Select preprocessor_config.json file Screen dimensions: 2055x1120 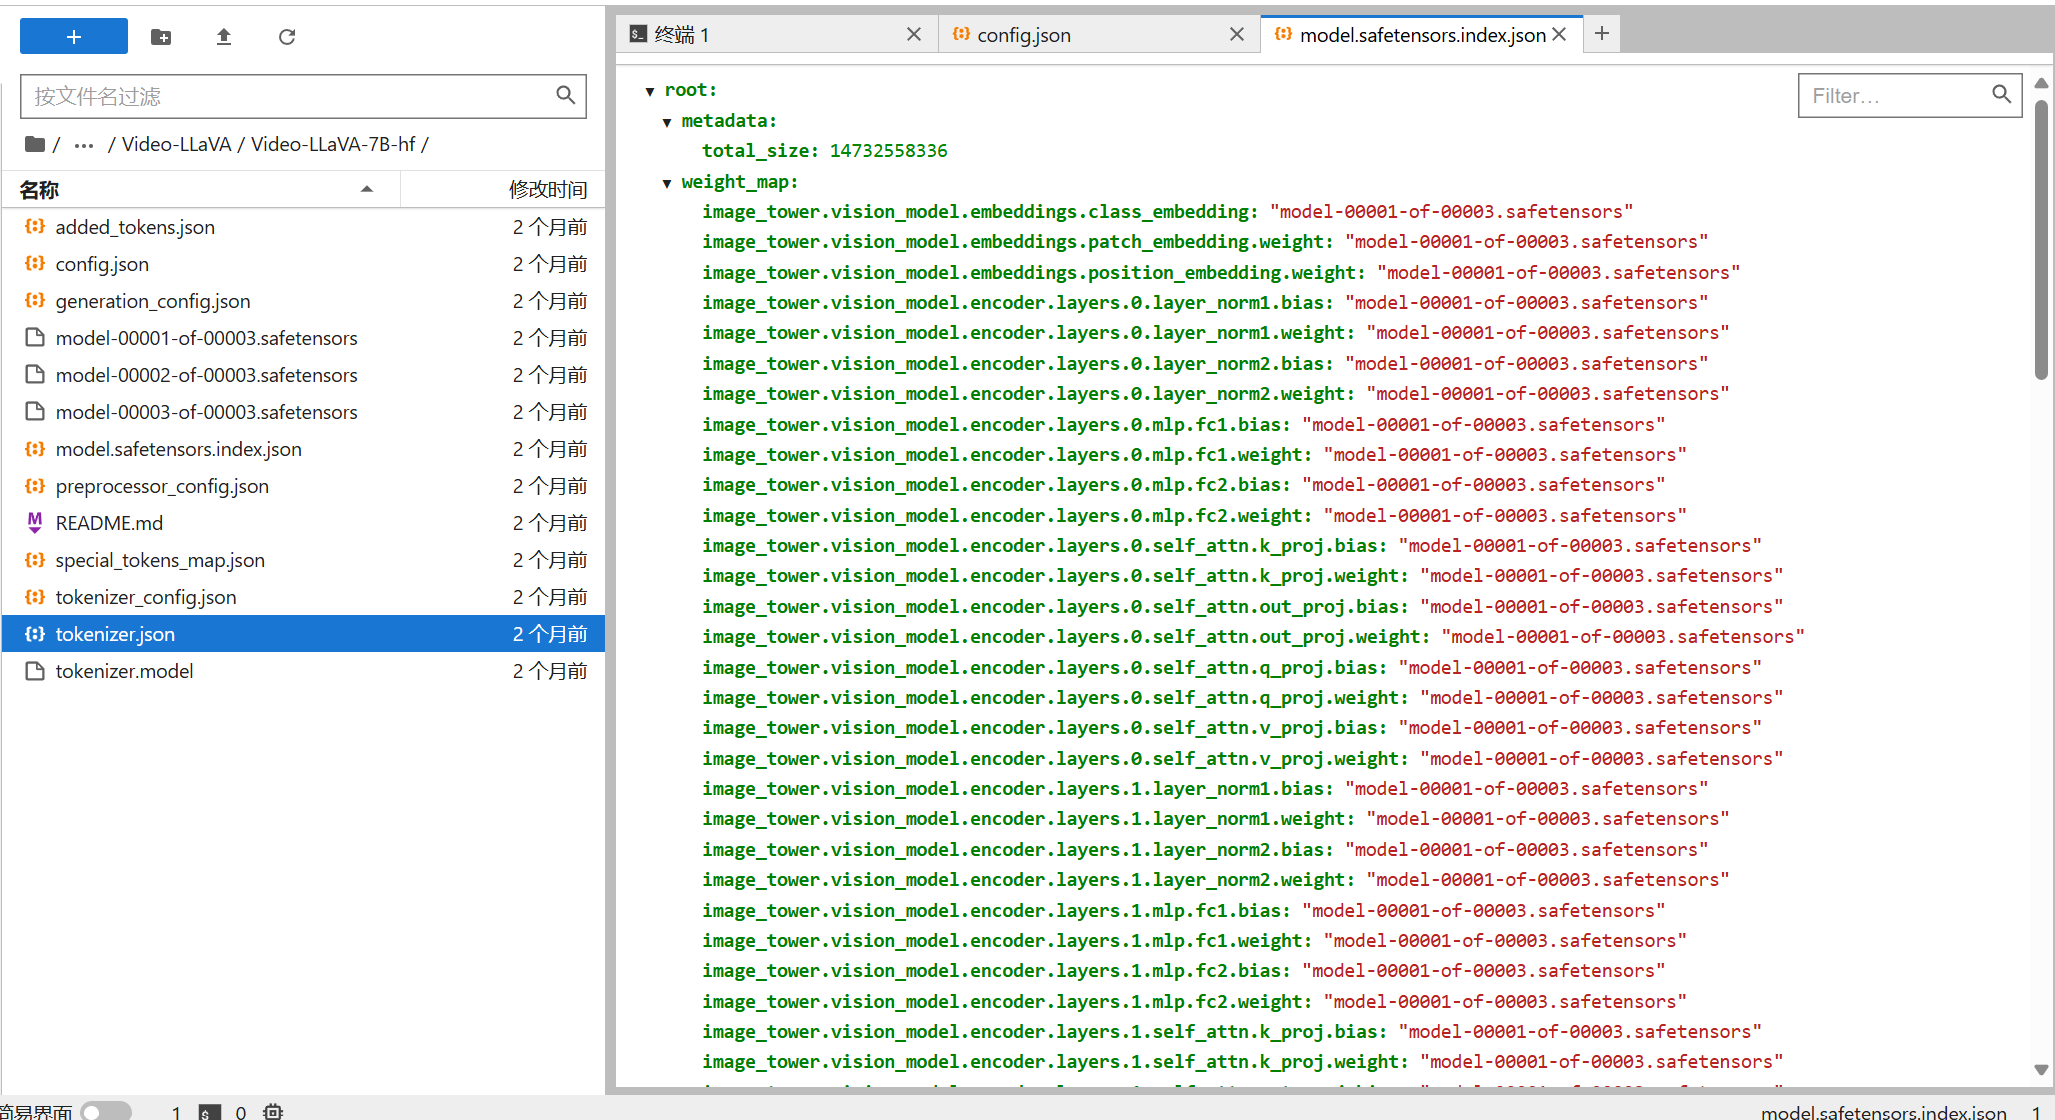tap(303, 486)
